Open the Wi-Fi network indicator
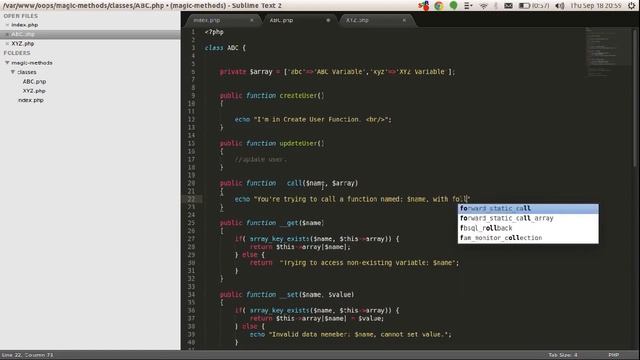The width and height of the screenshot is (640, 360). coord(484,6)
